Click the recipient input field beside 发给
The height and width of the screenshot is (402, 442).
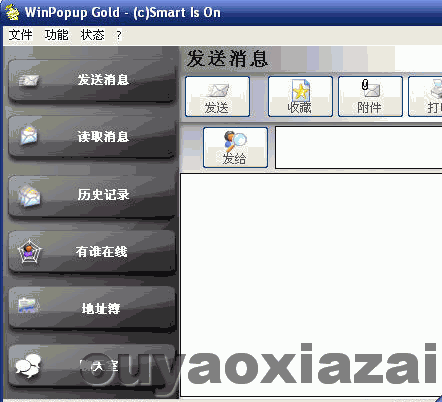click(x=359, y=147)
